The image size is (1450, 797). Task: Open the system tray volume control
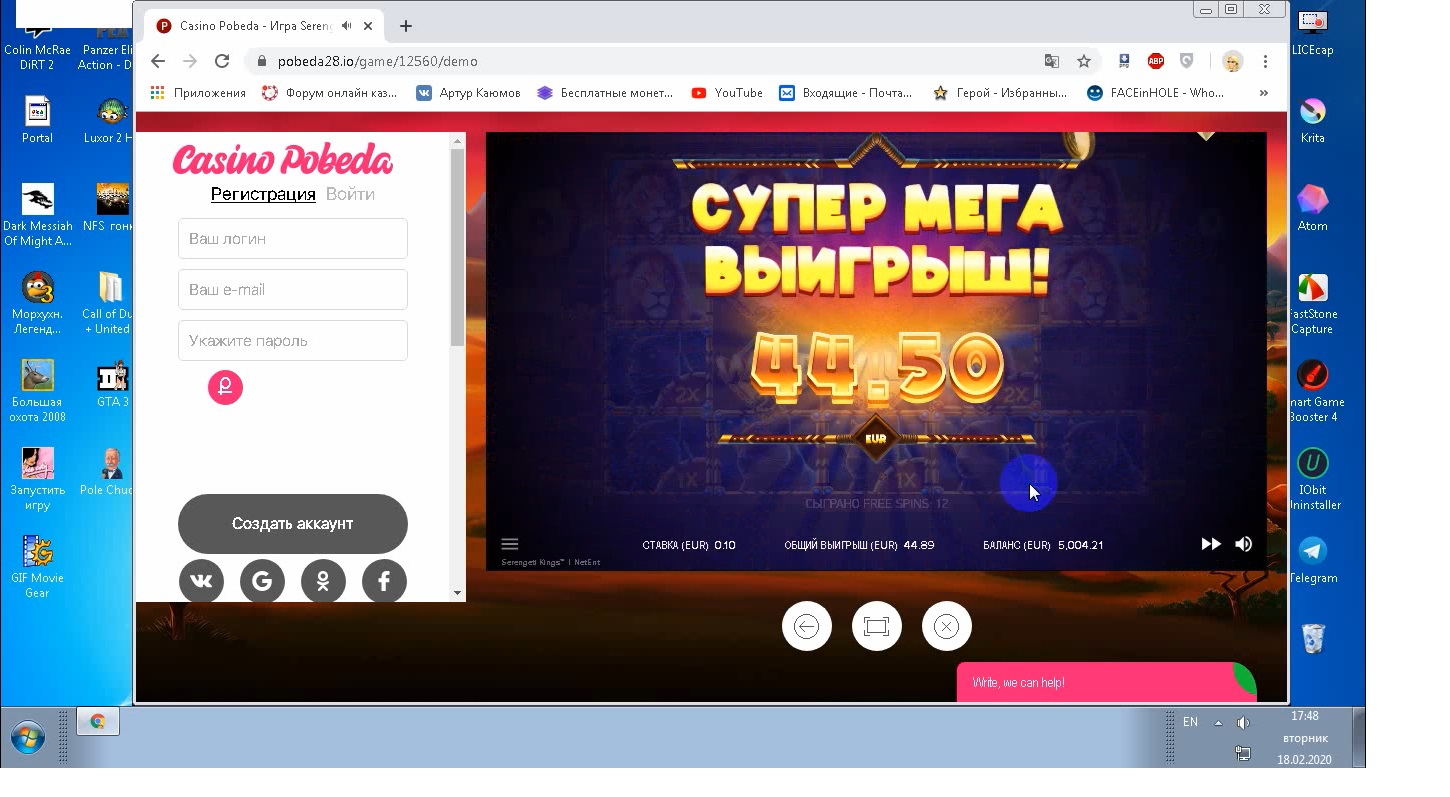point(1243,723)
